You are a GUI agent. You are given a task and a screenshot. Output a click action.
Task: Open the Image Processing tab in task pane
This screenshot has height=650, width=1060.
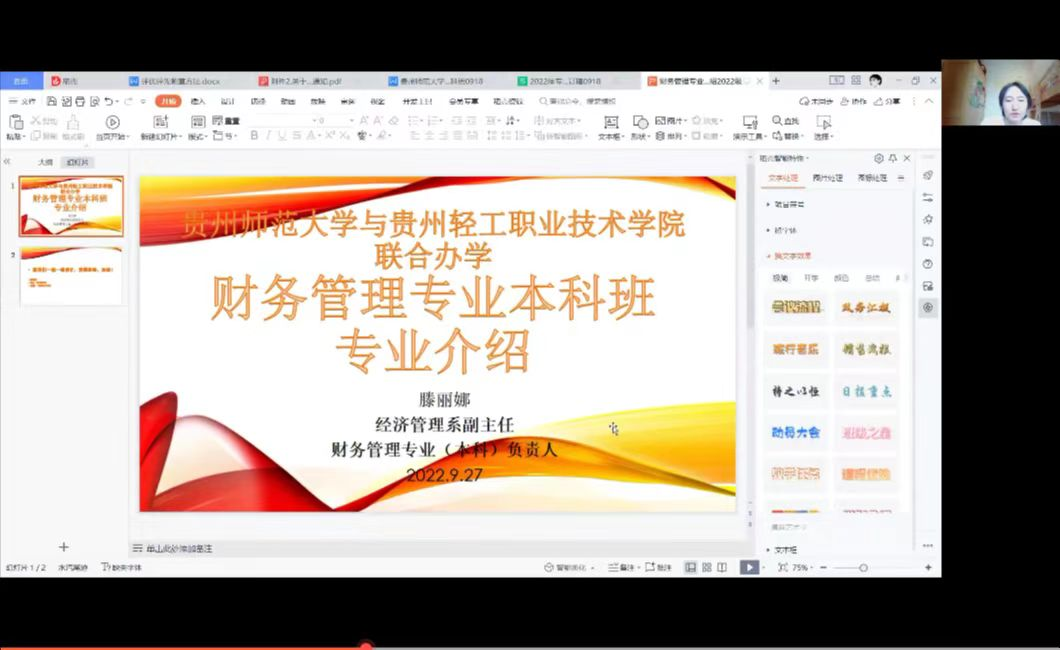pyautogui.click(x=827, y=178)
